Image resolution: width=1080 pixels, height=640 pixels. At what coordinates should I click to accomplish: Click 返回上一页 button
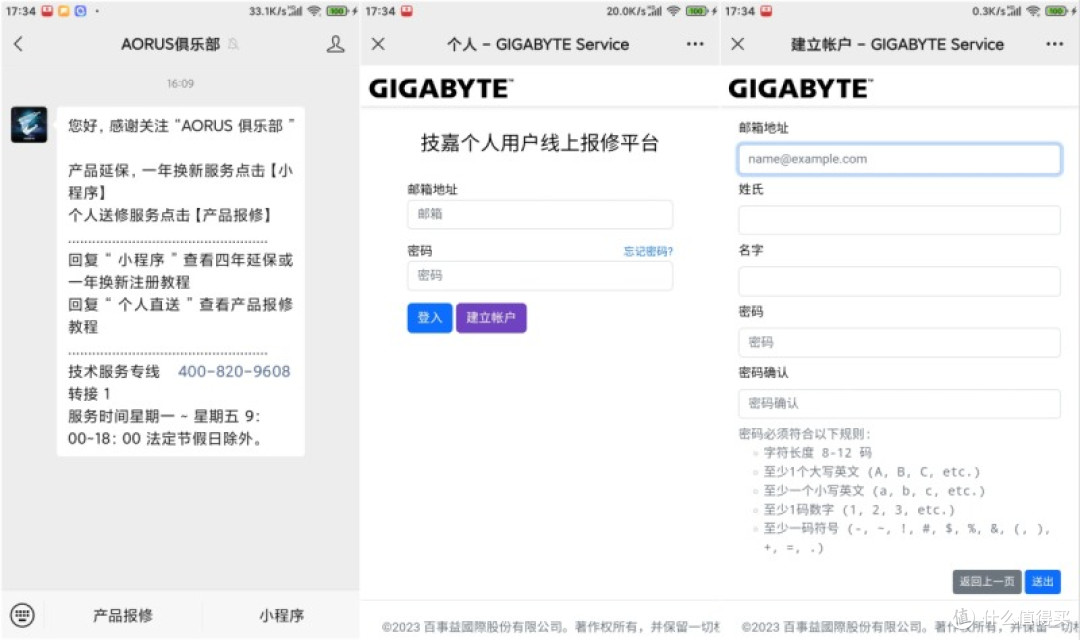(x=987, y=581)
